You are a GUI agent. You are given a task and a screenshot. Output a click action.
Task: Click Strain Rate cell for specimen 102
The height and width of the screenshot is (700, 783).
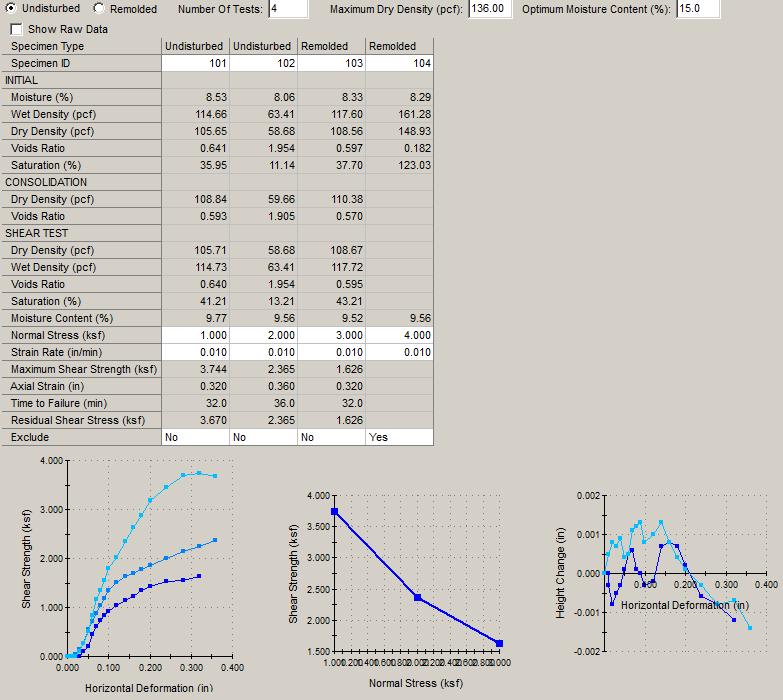263,352
